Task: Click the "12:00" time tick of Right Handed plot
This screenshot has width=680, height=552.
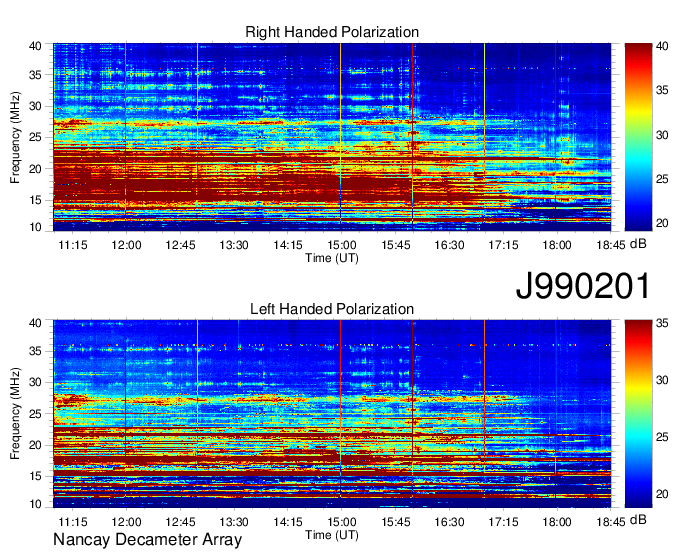Action: click(126, 245)
